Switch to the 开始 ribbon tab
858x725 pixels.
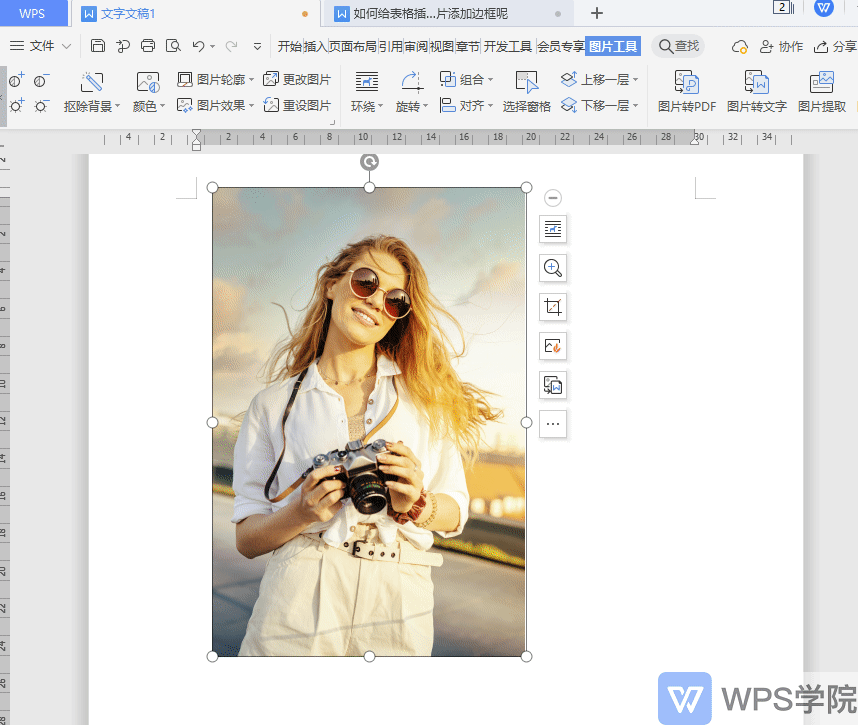click(290, 47)
